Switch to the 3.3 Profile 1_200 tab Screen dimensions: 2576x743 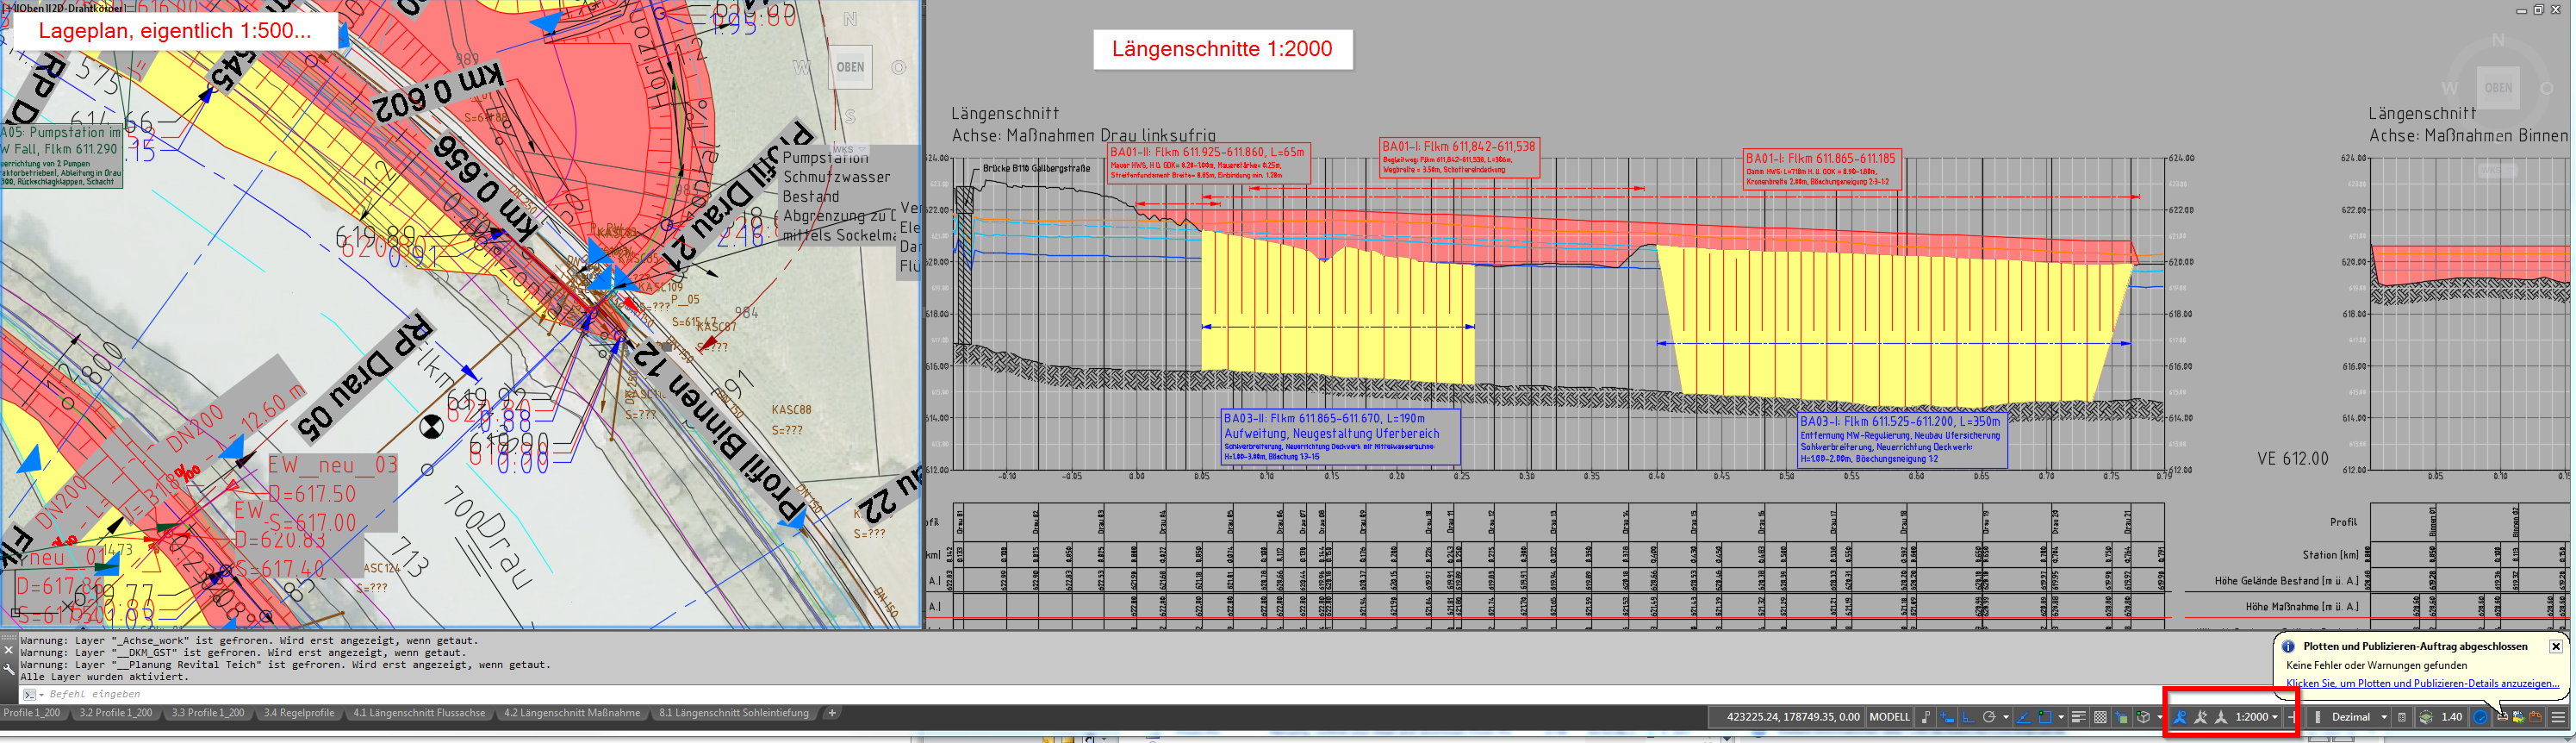[x=208, y=713]
